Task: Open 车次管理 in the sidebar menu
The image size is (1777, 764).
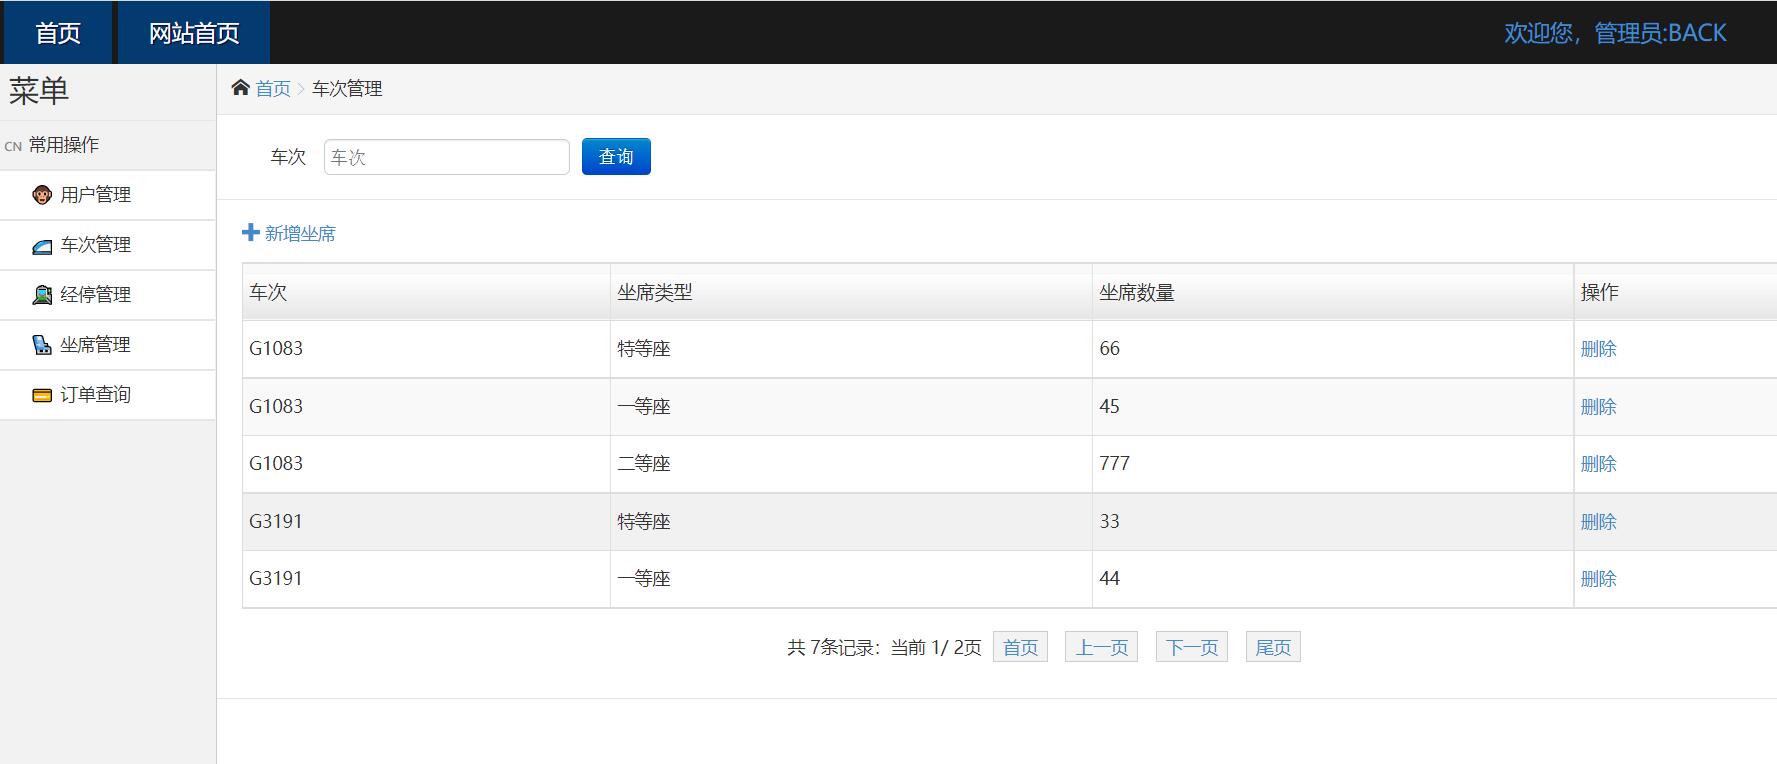Action: [108, 245]
